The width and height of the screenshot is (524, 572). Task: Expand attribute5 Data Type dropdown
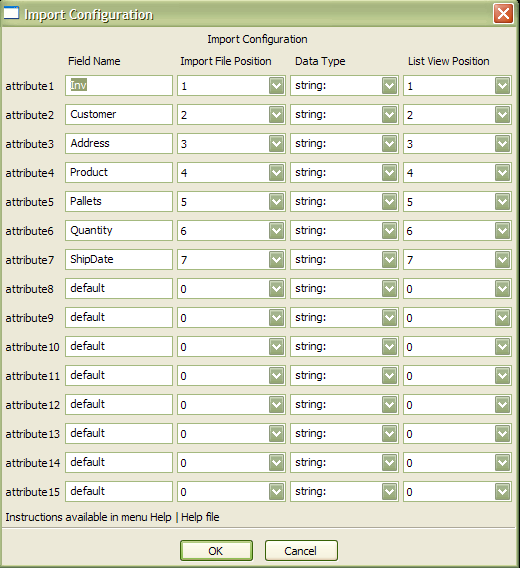pyautogui.click(x=390, y=201)
